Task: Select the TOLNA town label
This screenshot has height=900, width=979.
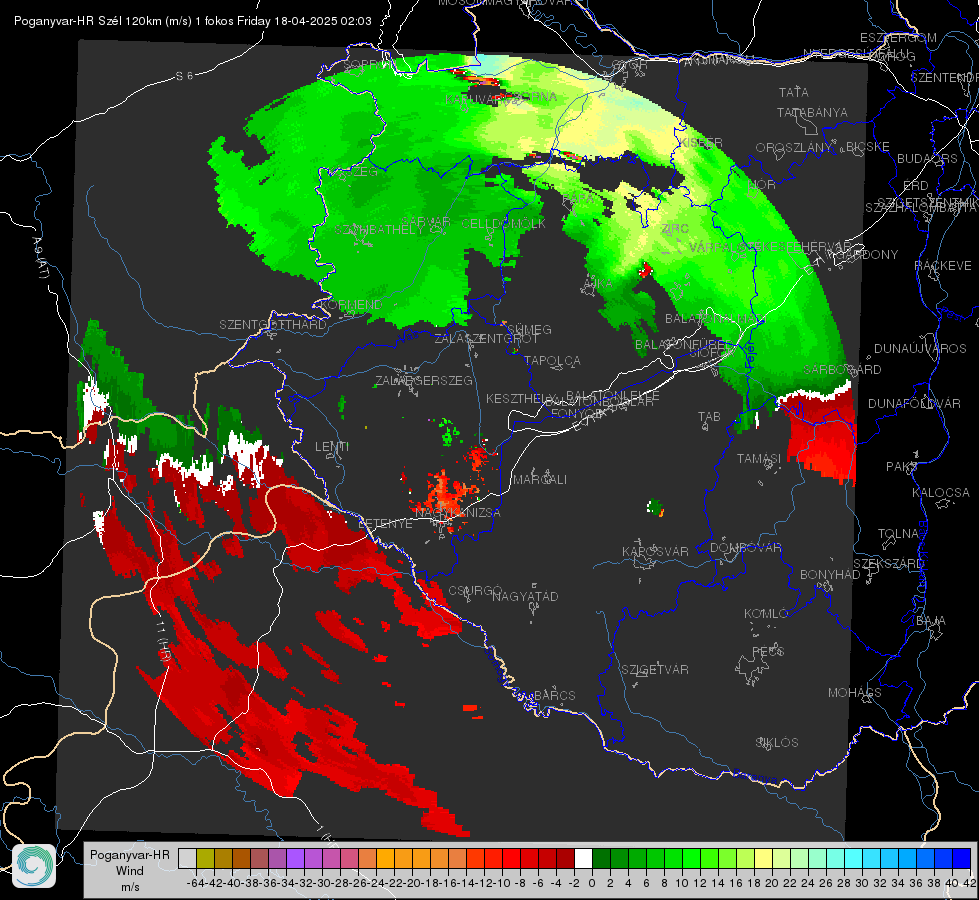Action: click(x=898, y=534)
